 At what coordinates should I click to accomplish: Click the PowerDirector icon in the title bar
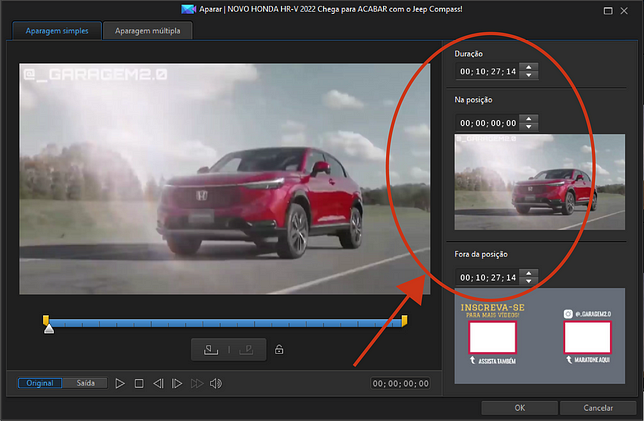click(188, 9)
